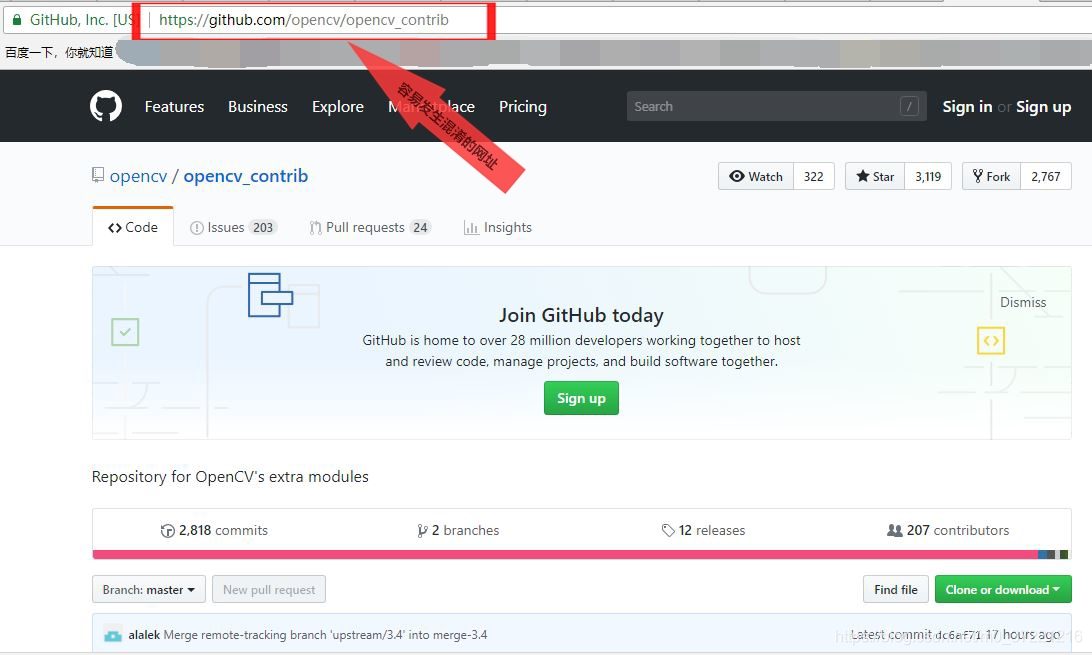This screenshot has height=655, width=1092.
Task: Open the Pricing page
Action: click(522, 106)
